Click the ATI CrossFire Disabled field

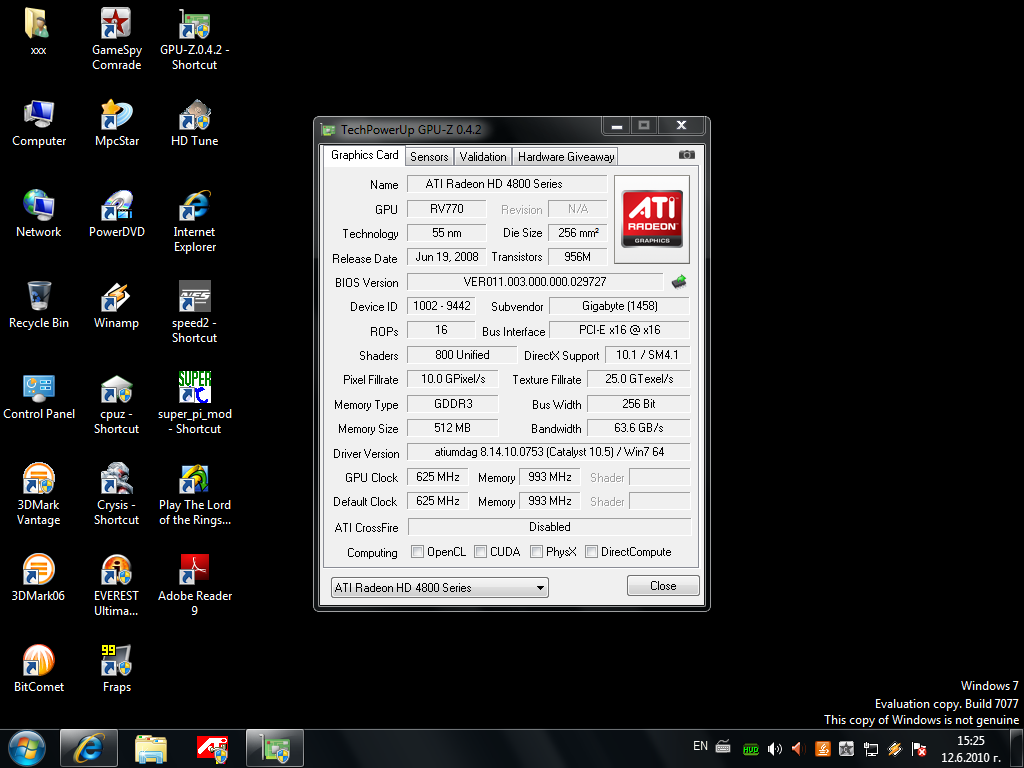549,526
